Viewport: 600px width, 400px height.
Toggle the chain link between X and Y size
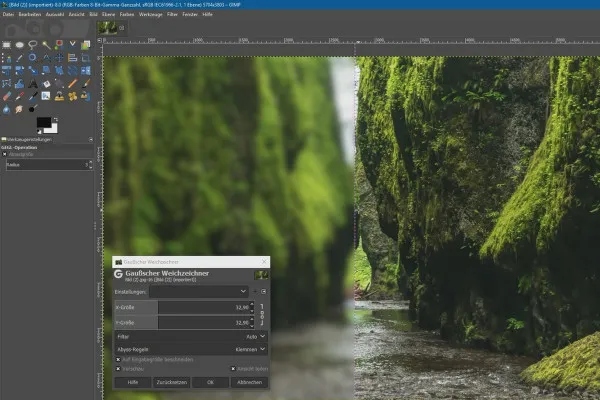pos(263,315)
